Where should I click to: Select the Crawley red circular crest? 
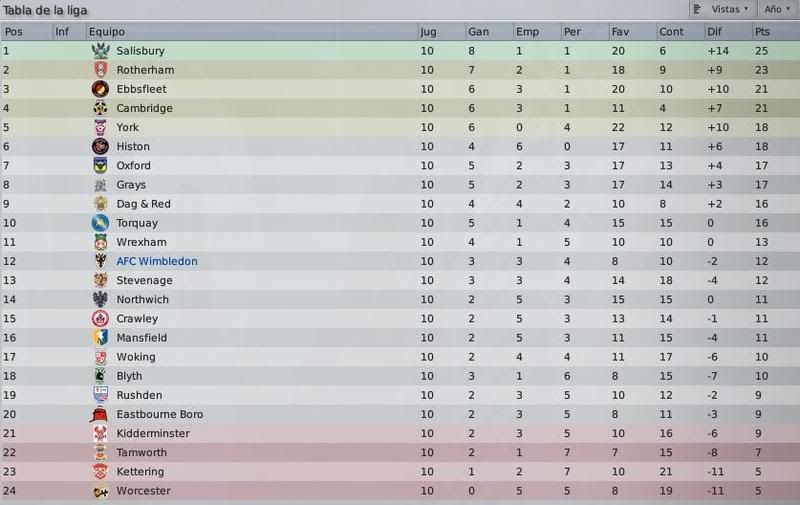click(101, 318)
